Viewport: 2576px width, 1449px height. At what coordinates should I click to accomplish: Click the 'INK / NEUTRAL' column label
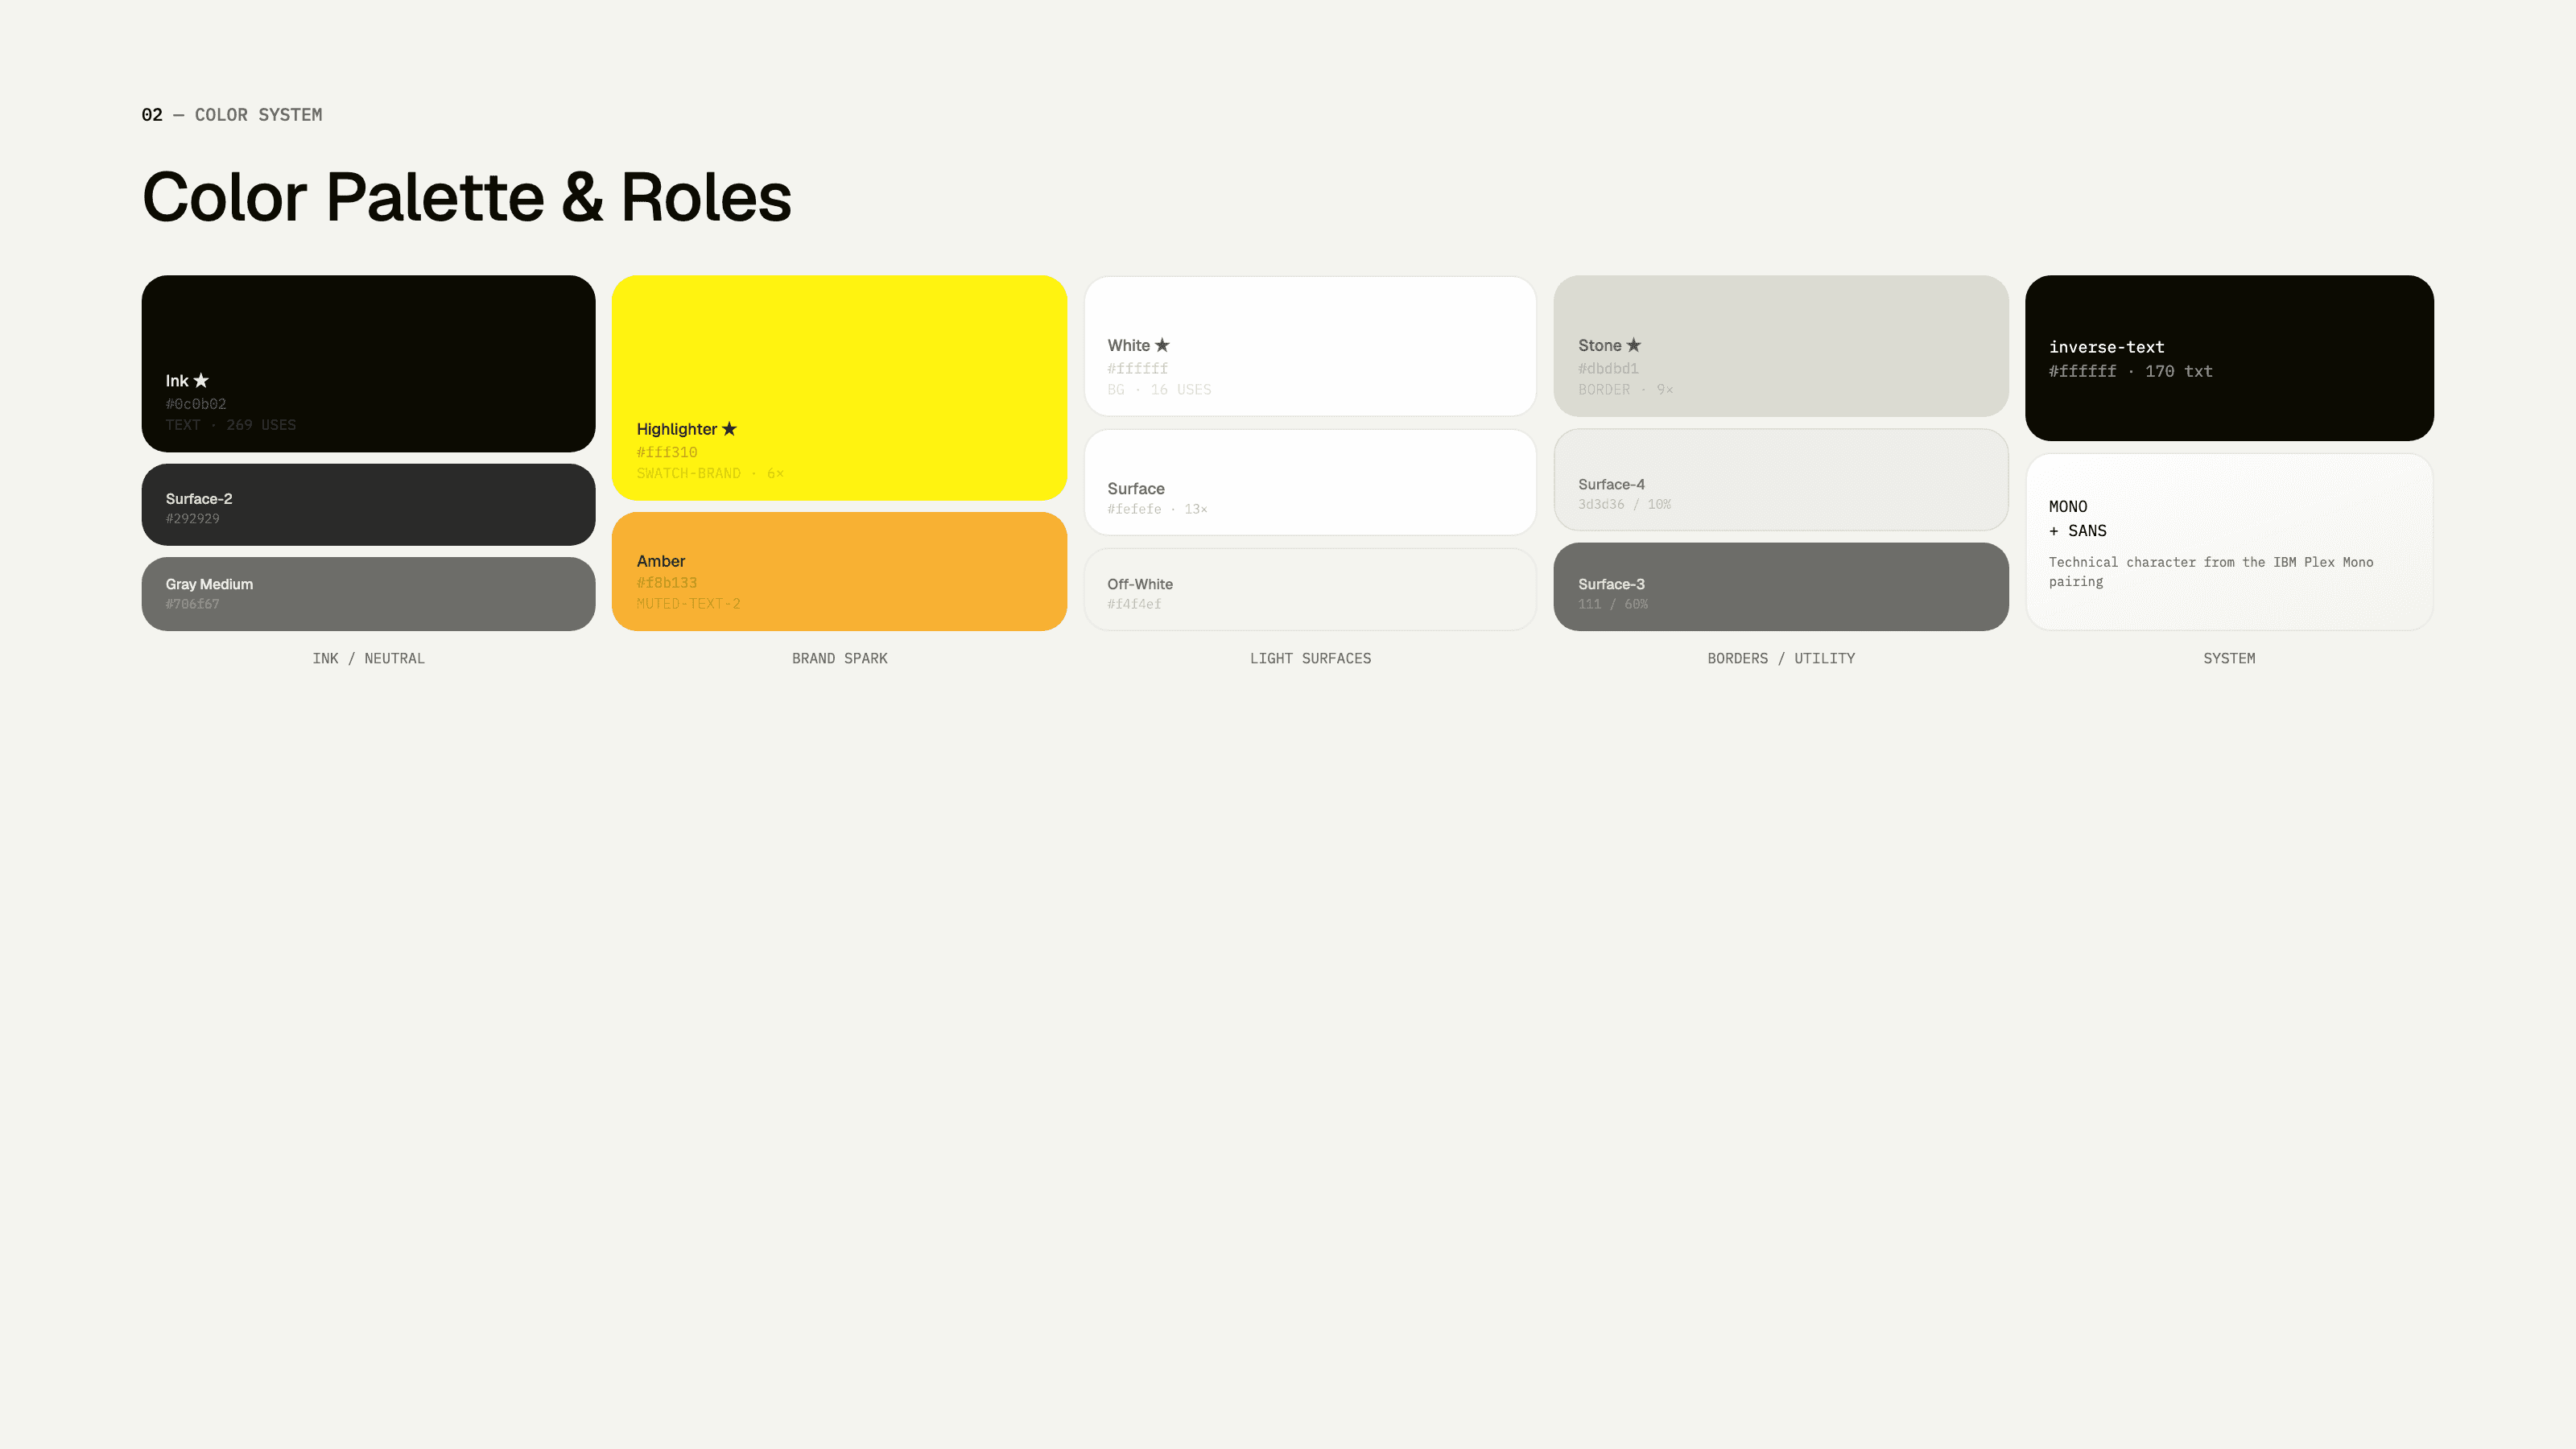coord(368,658)
